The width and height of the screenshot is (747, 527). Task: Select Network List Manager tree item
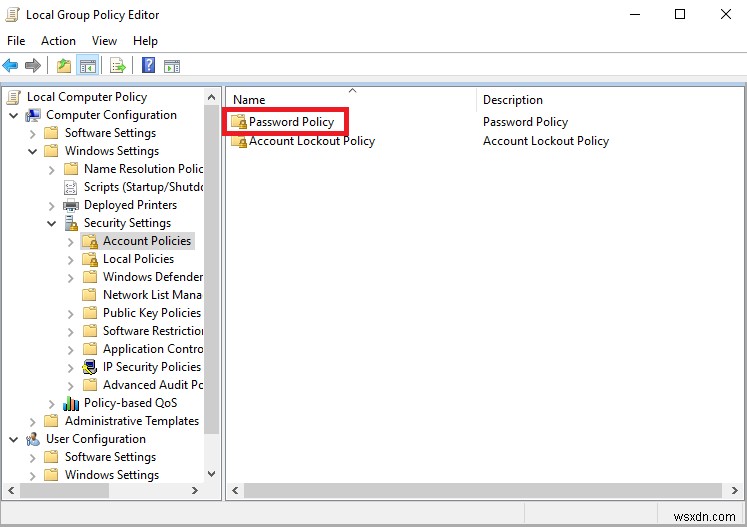152,295
